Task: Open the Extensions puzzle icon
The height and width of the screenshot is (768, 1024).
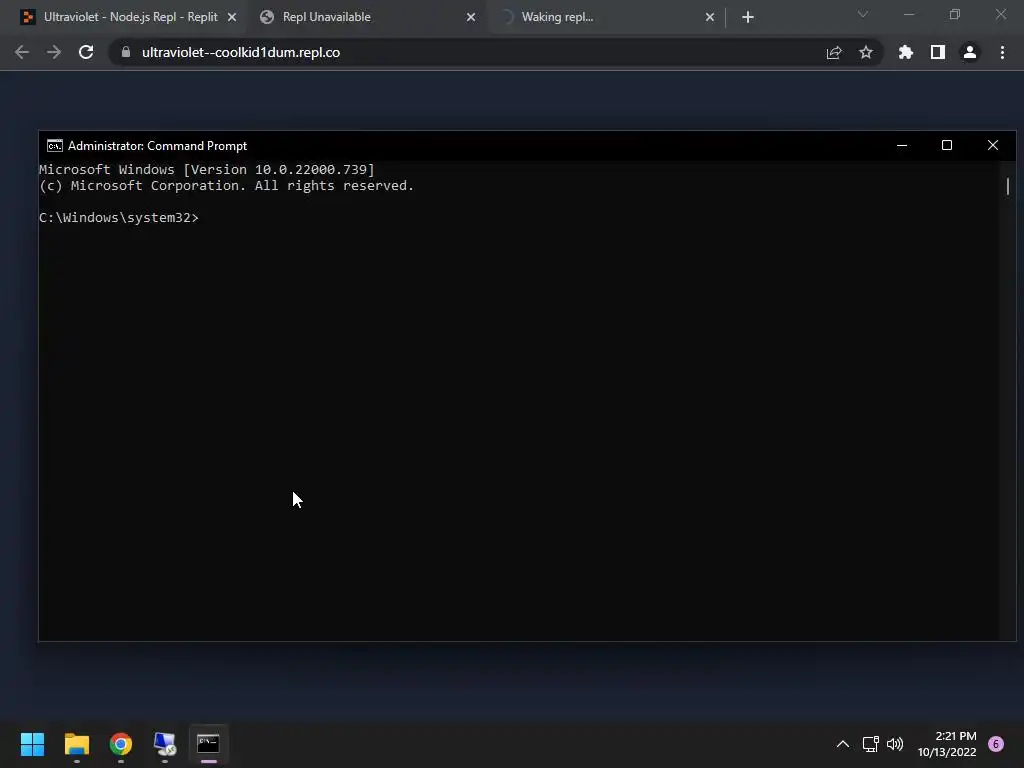Action: [x=906, y=52]
